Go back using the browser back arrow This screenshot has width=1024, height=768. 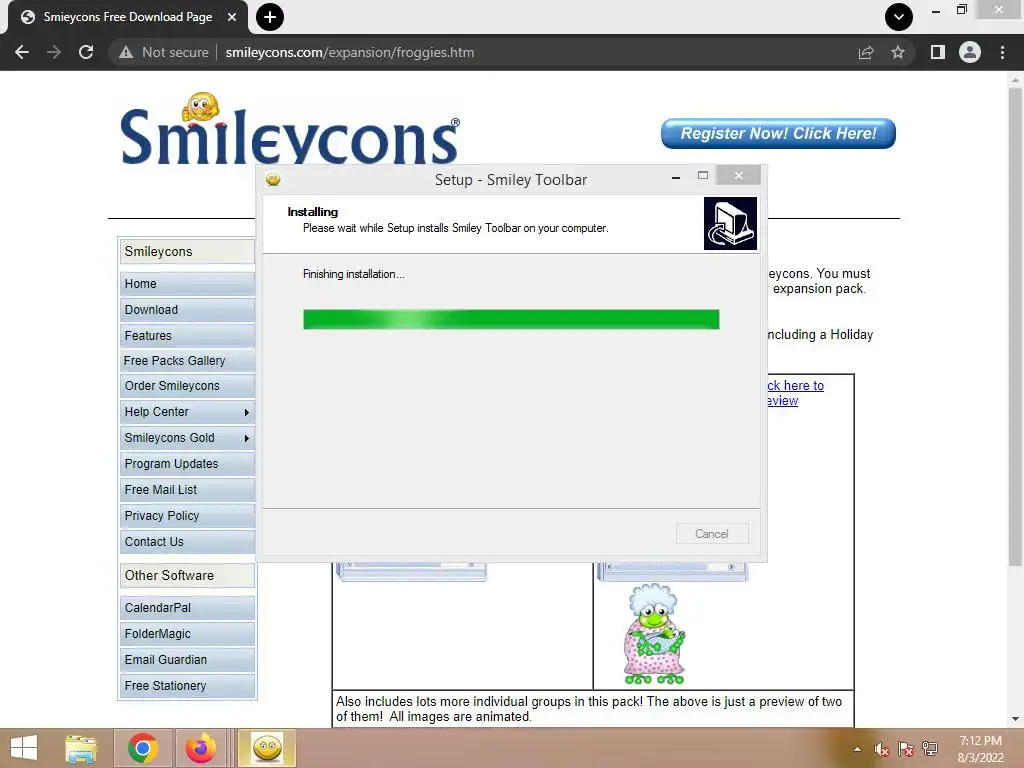tap(22, 52)
